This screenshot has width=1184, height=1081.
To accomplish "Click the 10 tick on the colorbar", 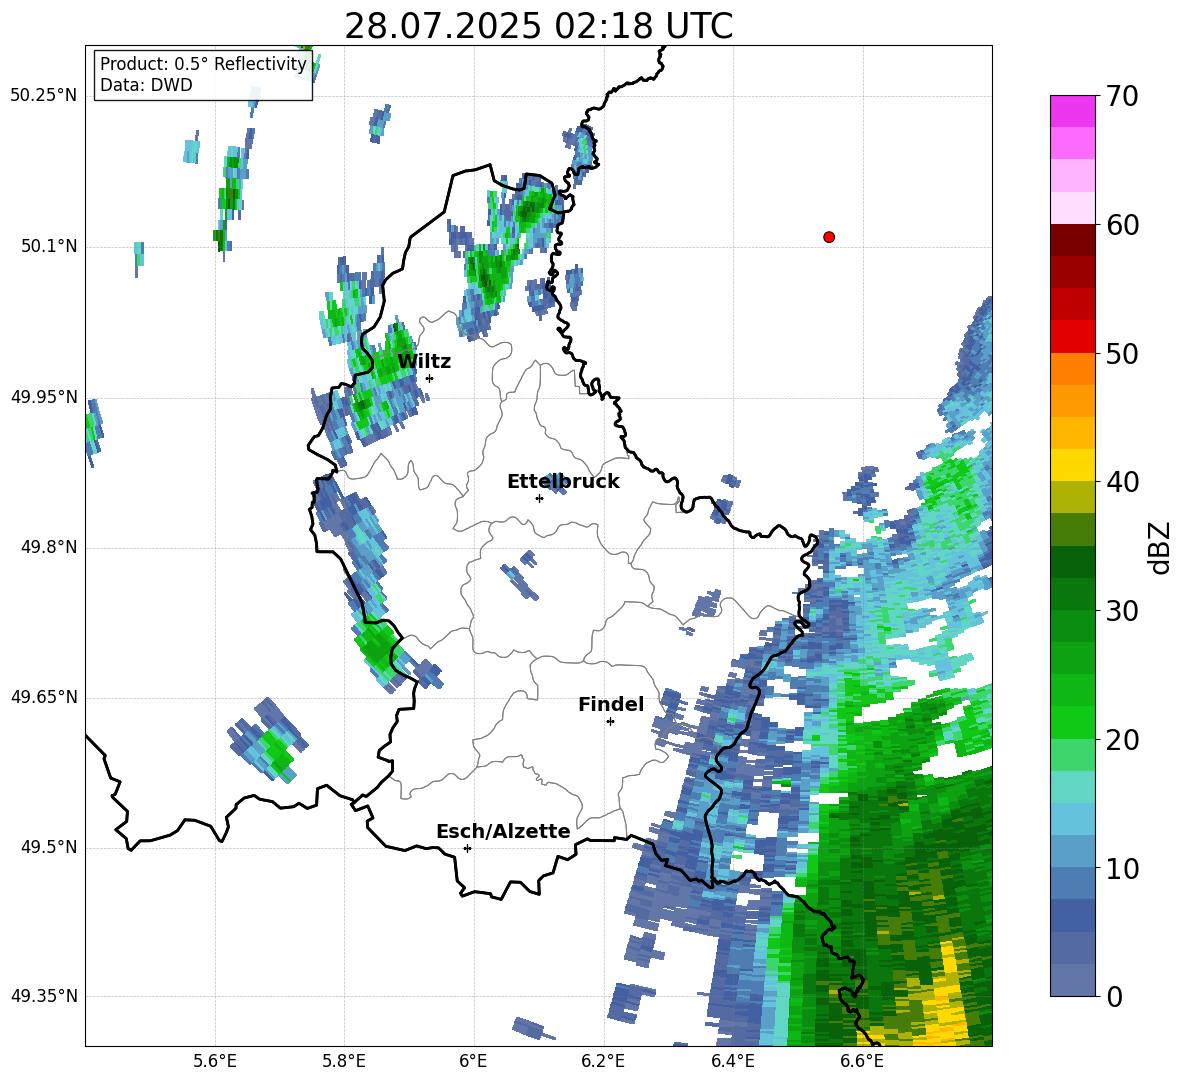I will (x=1121, y=868).
